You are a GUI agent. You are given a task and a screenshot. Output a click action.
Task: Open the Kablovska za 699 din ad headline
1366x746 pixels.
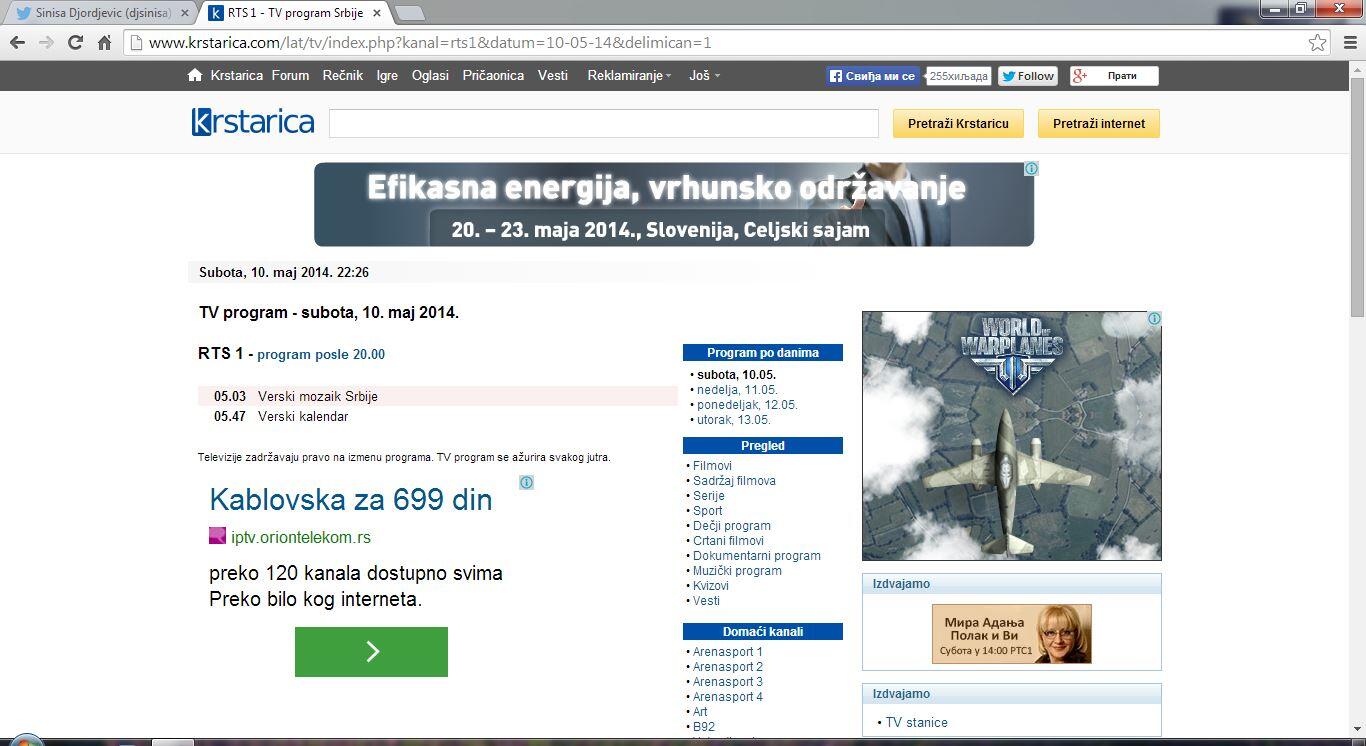pos(350,499)
